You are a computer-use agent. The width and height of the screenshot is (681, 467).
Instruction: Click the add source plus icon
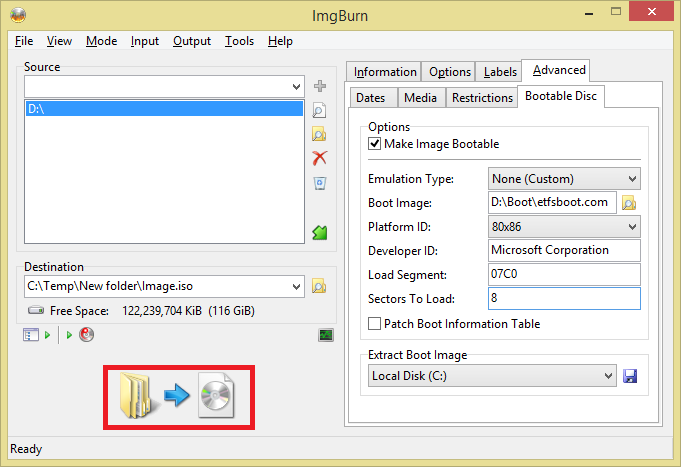(x=320, y=86)
